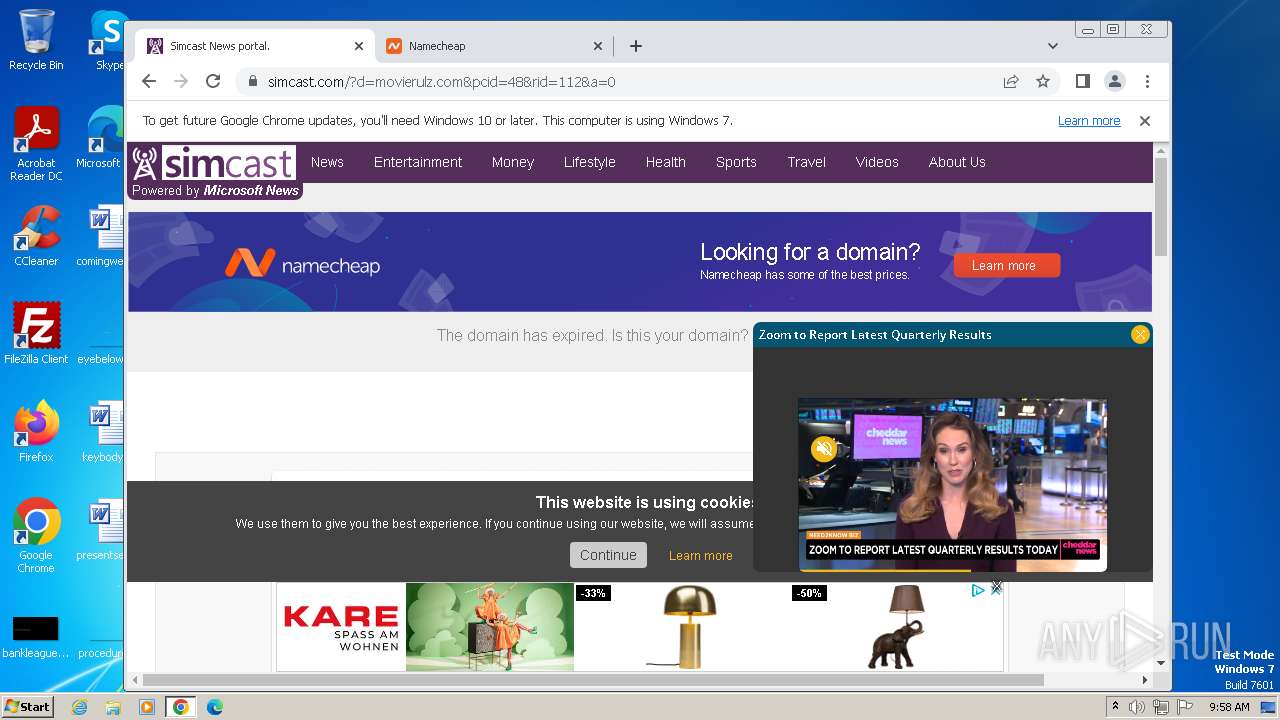Open the Videos section
The width and height of the screenshot is (1280, 720).
coord(877,162)
